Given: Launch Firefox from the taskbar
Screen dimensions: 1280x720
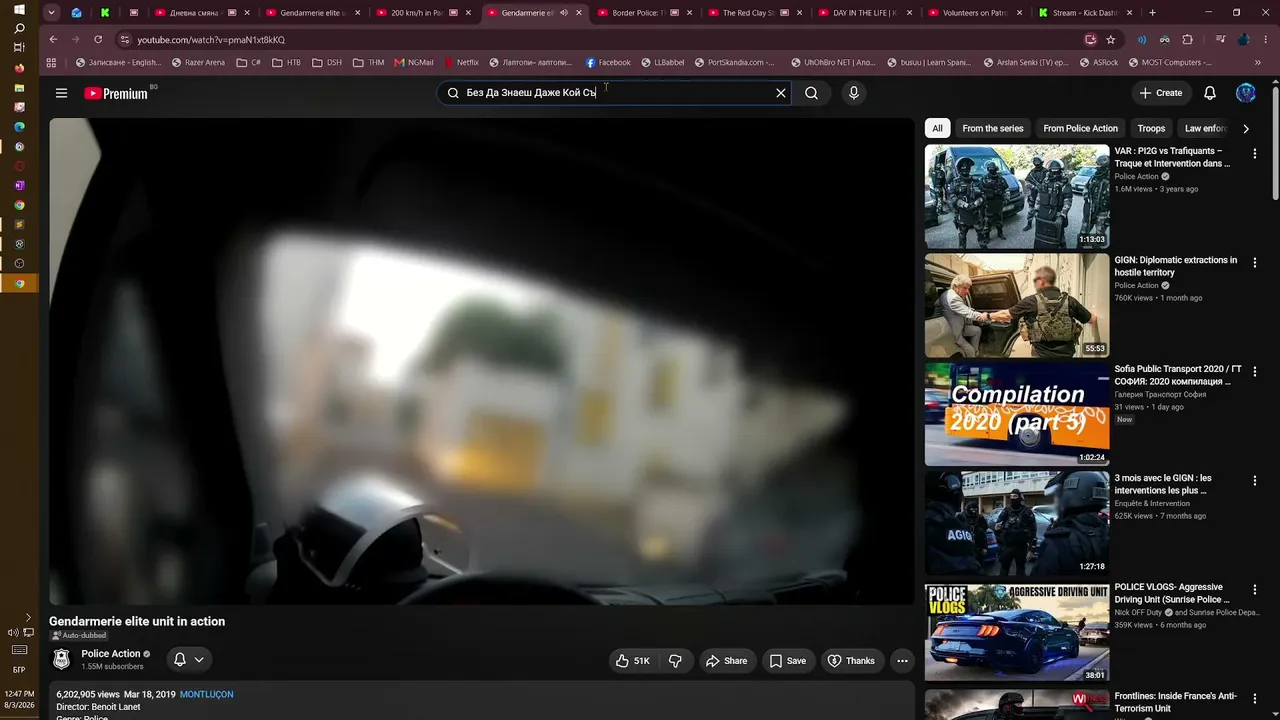Looking at the screenshot, I should coord(19,68).
